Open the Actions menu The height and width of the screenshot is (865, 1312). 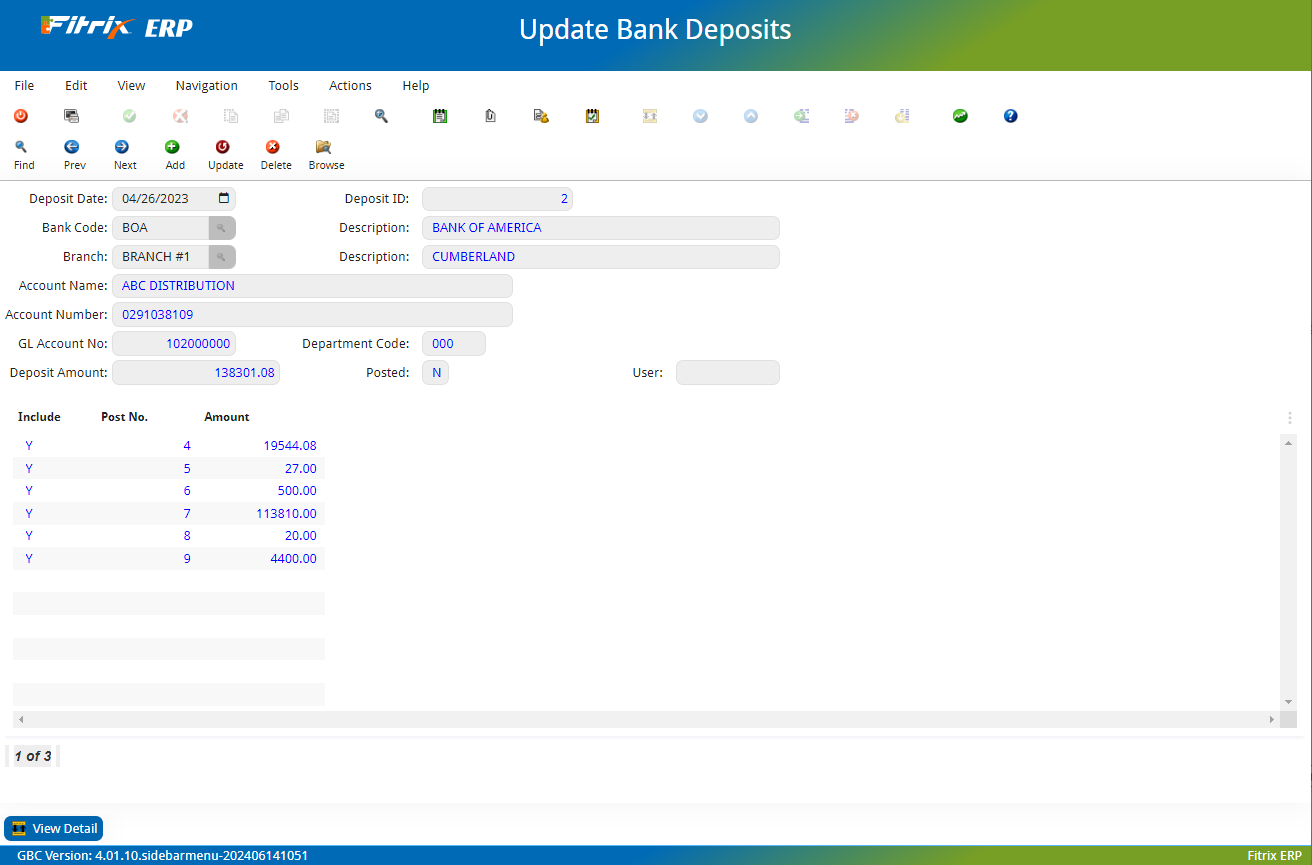click(x=349, y=85)
